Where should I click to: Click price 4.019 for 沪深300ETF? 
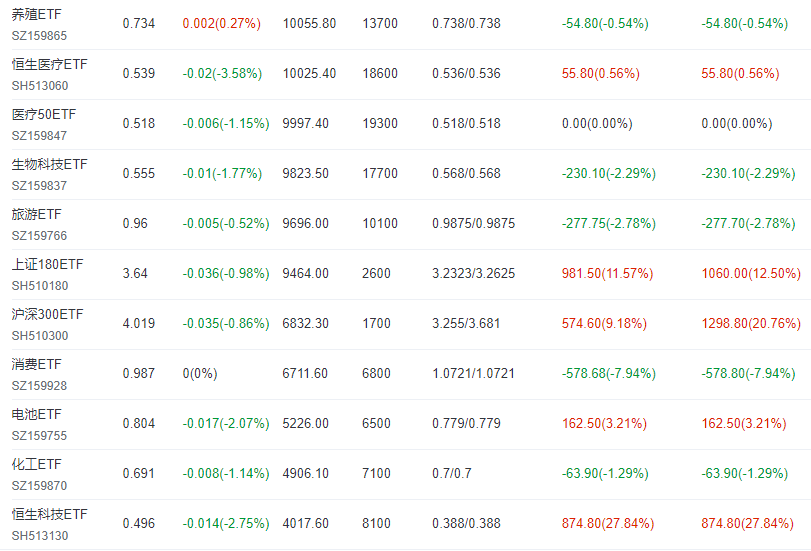pos(139,323)
